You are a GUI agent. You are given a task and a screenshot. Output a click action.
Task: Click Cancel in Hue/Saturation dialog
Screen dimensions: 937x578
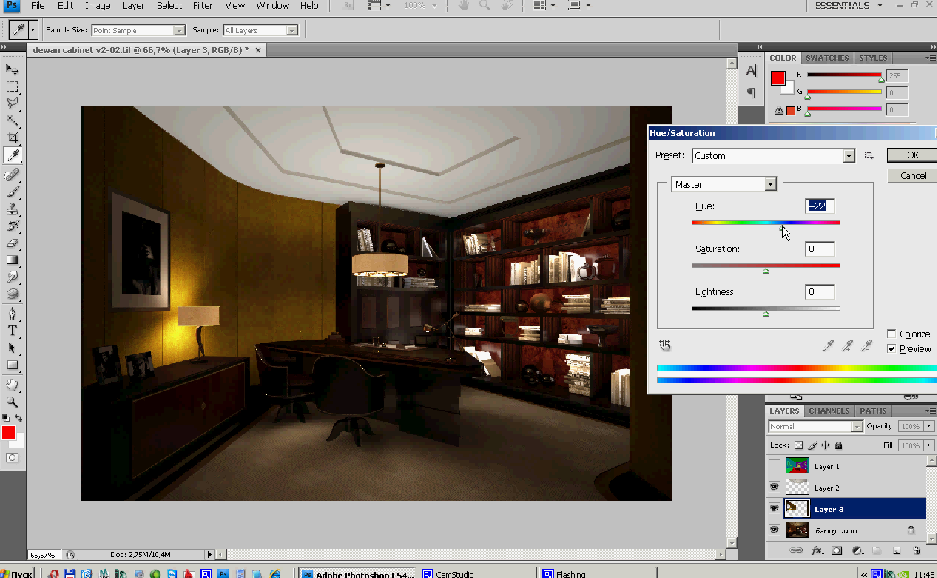pos(912,176)
